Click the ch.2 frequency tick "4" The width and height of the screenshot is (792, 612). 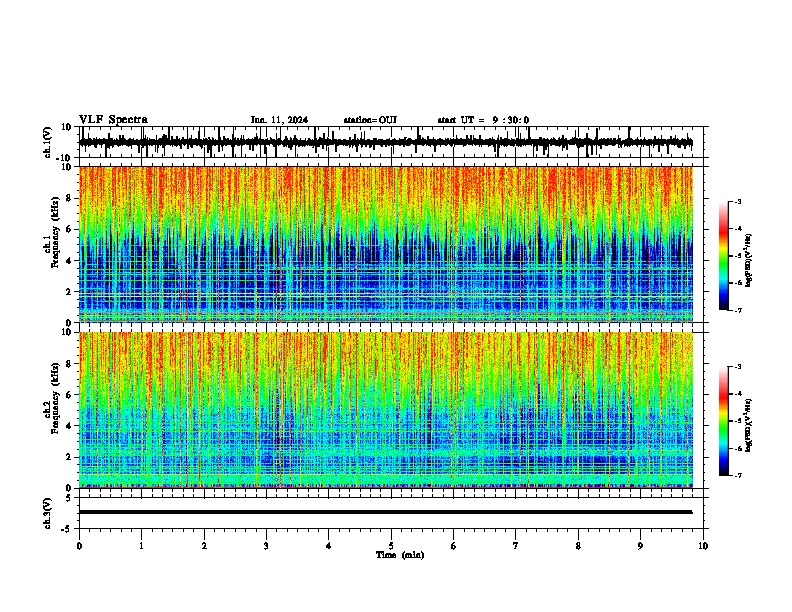(69, 426)
